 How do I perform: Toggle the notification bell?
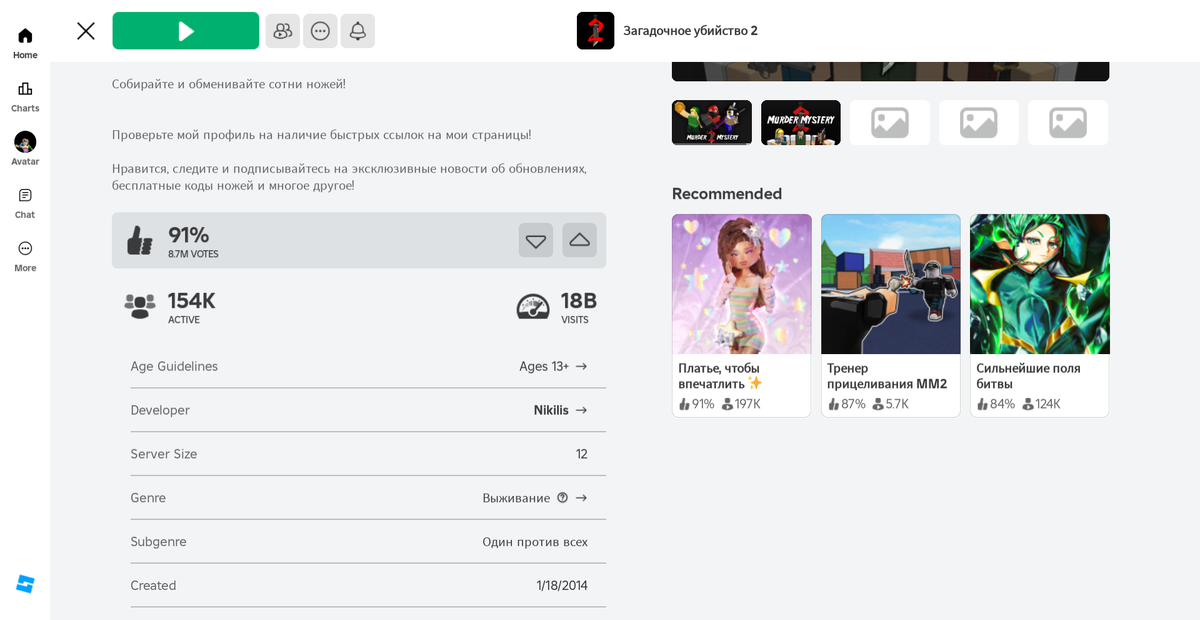tap(357, 31)
